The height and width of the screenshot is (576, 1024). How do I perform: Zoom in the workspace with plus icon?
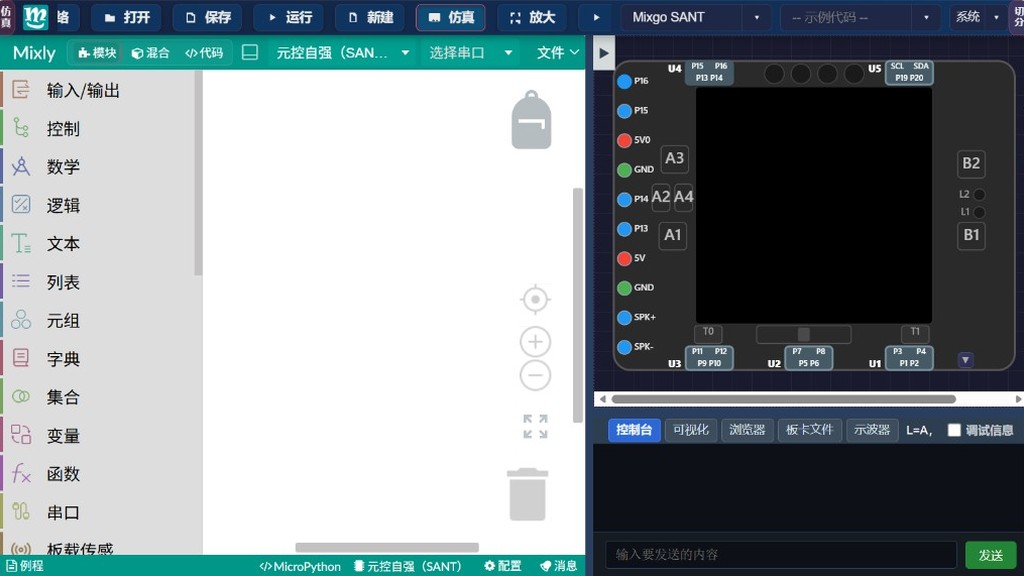(535, 342)
